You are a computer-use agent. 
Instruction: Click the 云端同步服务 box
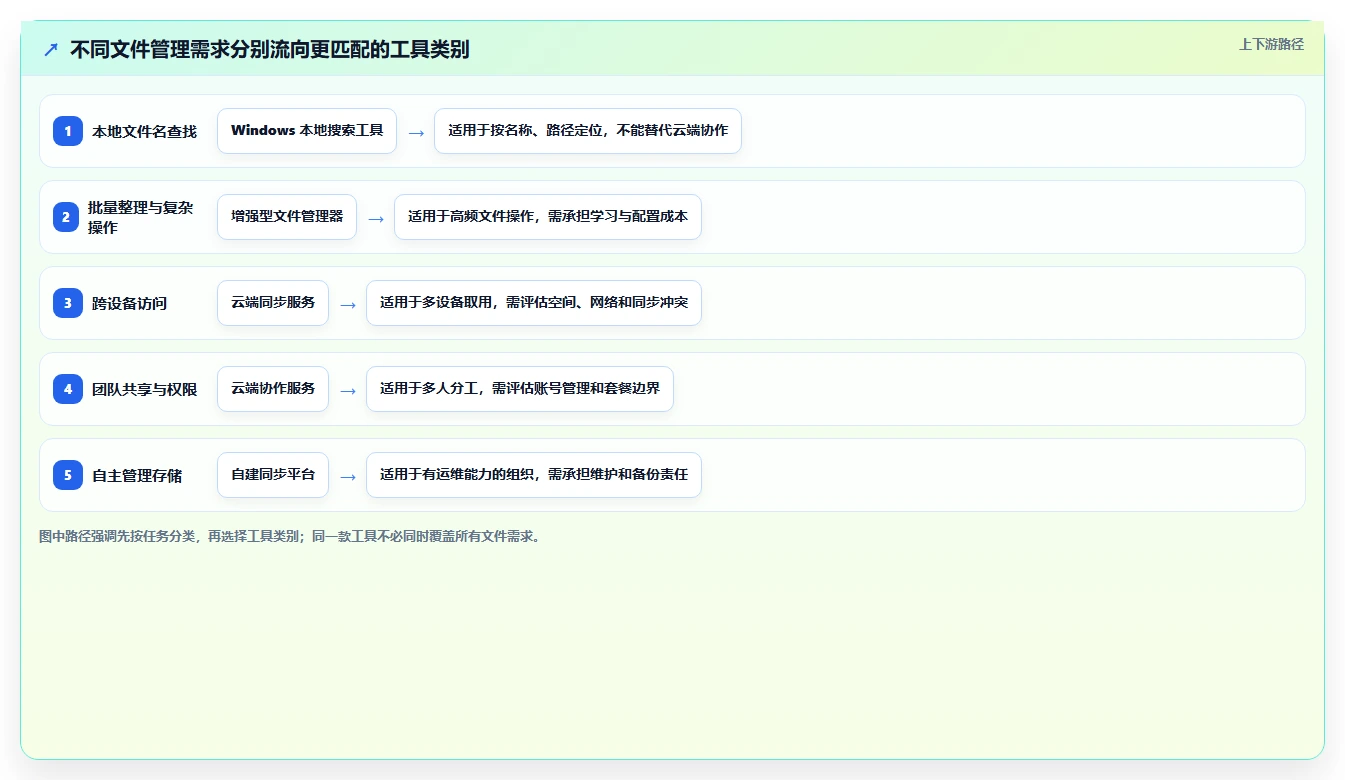[273, 303]
